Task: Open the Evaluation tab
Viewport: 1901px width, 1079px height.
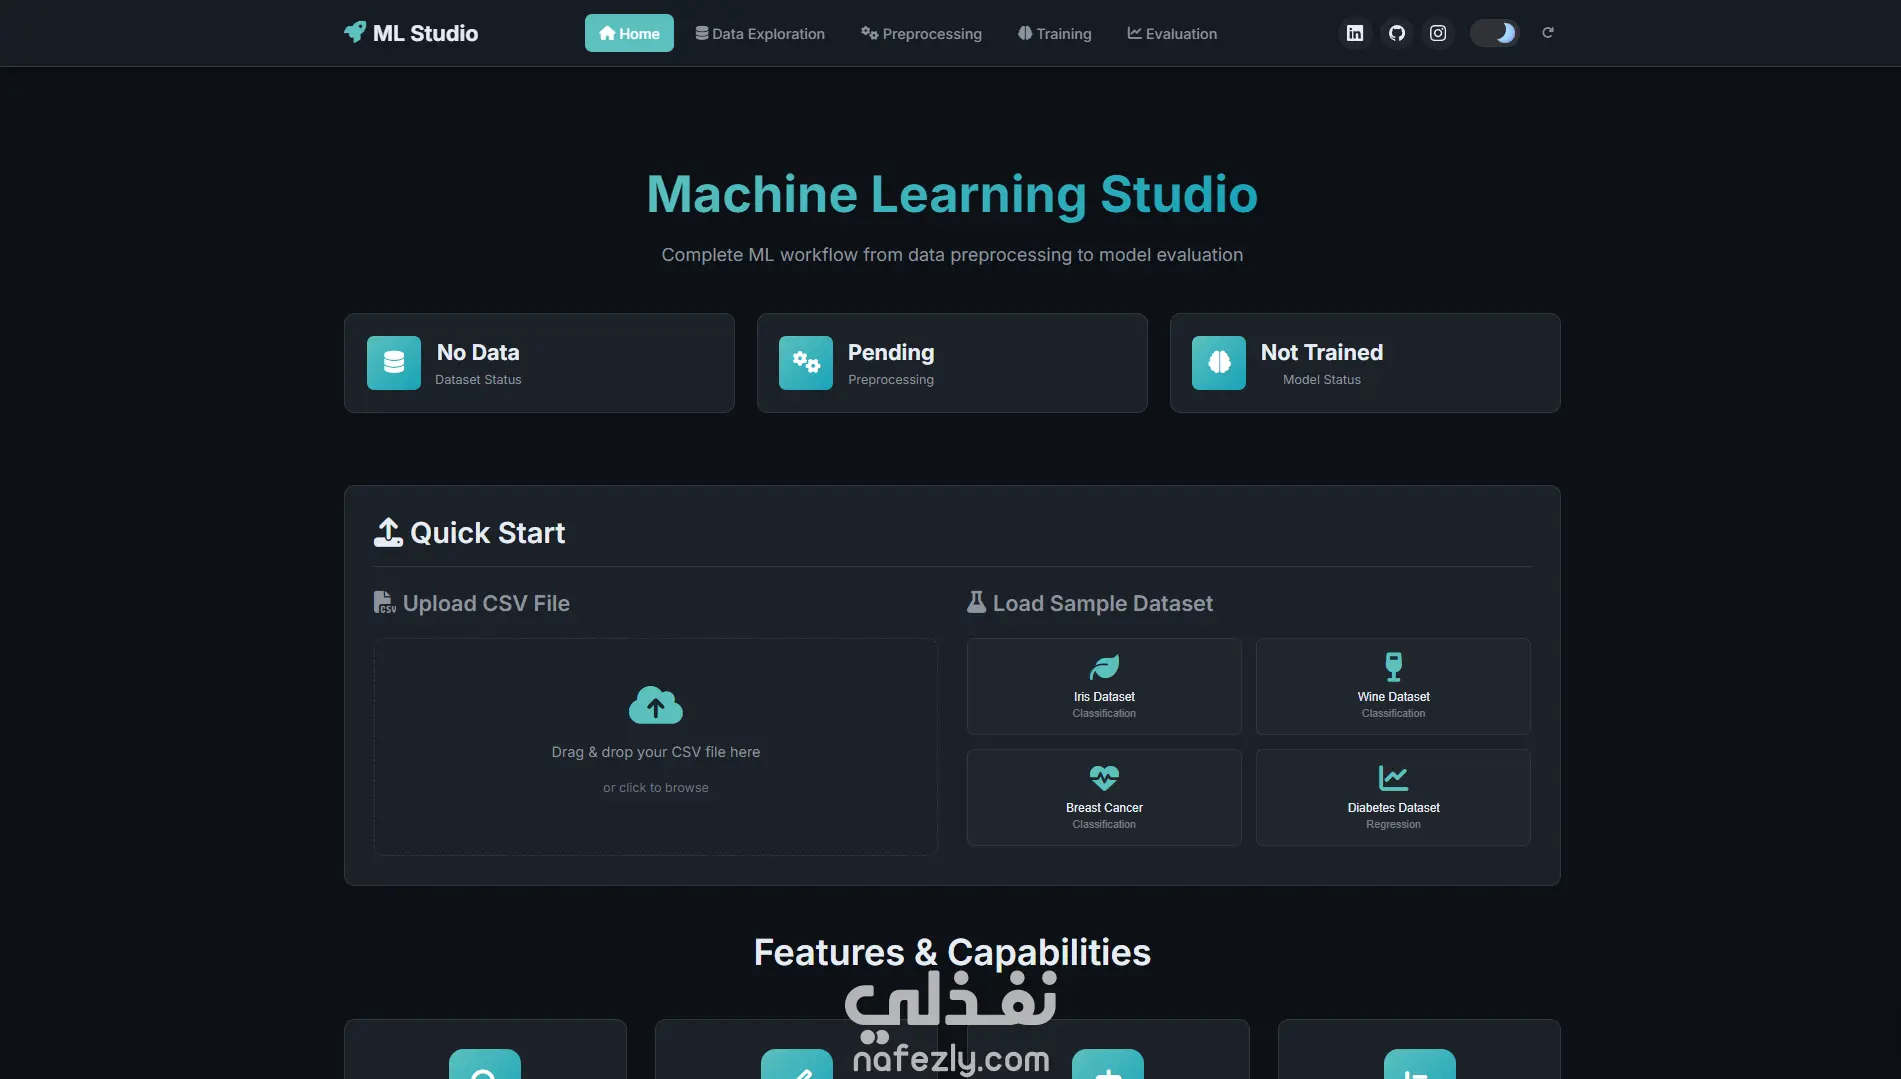Action: pos(1172,33)
